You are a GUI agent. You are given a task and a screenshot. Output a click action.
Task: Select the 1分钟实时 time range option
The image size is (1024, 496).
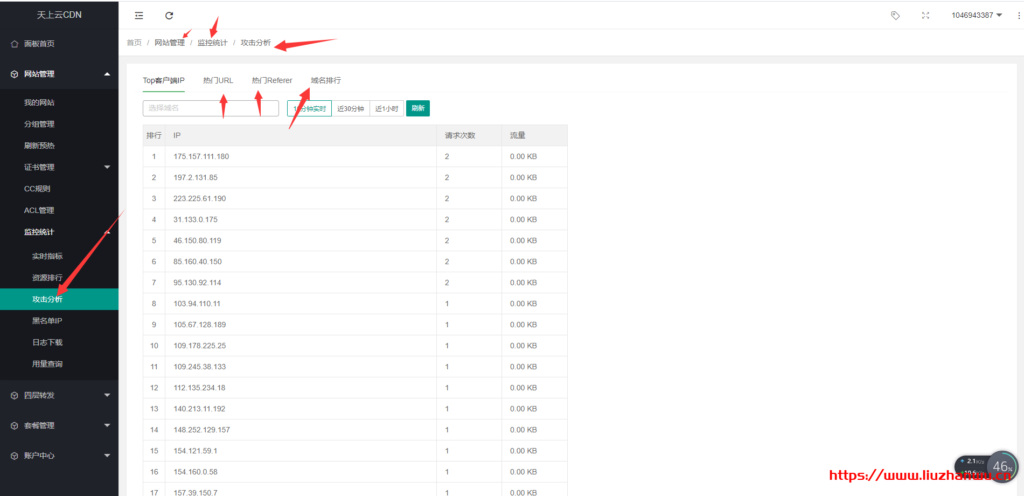click(x=309, y=108)
